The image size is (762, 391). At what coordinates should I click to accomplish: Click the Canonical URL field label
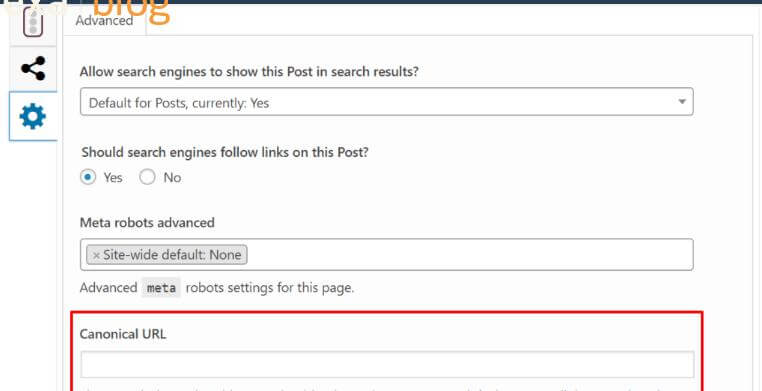point(122,334)
